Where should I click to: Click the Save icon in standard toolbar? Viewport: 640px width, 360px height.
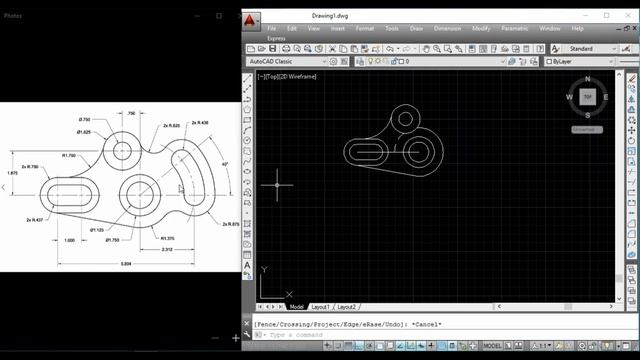pyautogui.click(x=272, y=49)
